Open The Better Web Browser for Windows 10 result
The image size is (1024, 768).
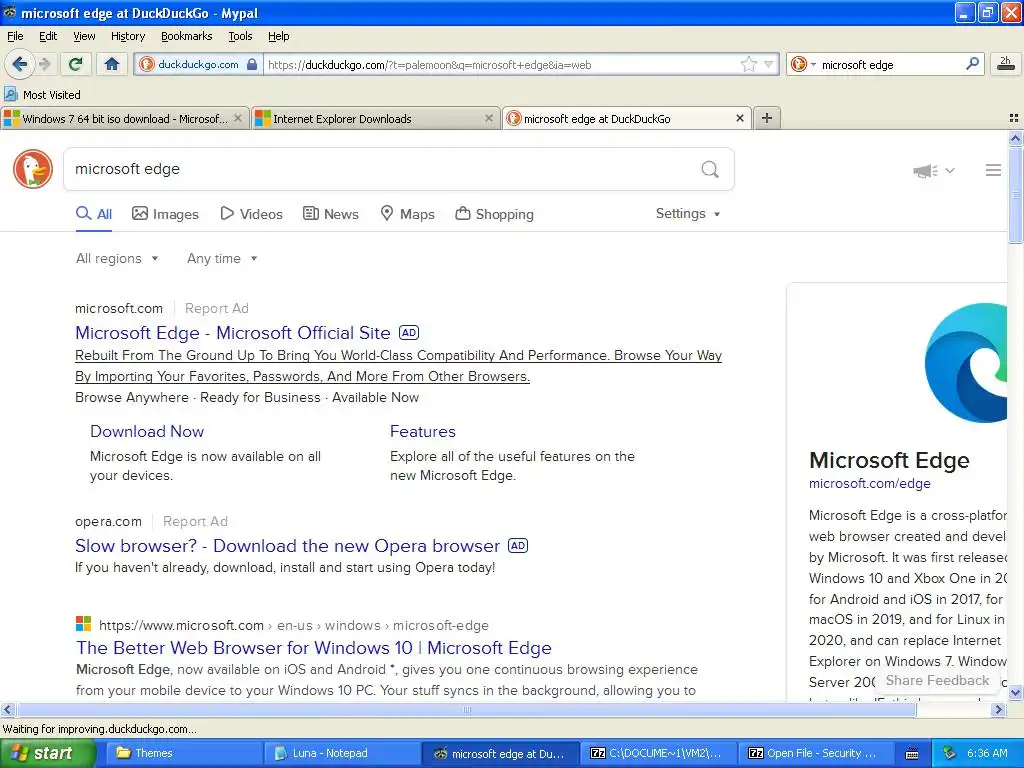313,648
